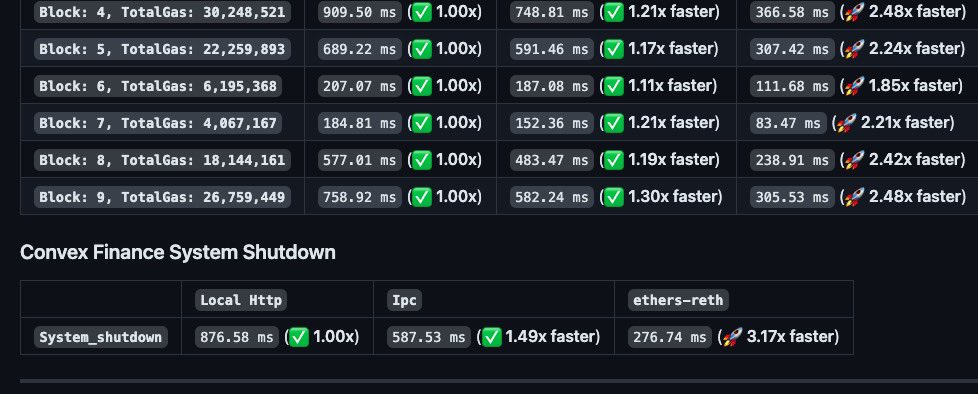Screen dimensions: 978x394
Task: Select the 'Block: 8, TotalGas: 18,144,161' cell
Action: (162, 160)
